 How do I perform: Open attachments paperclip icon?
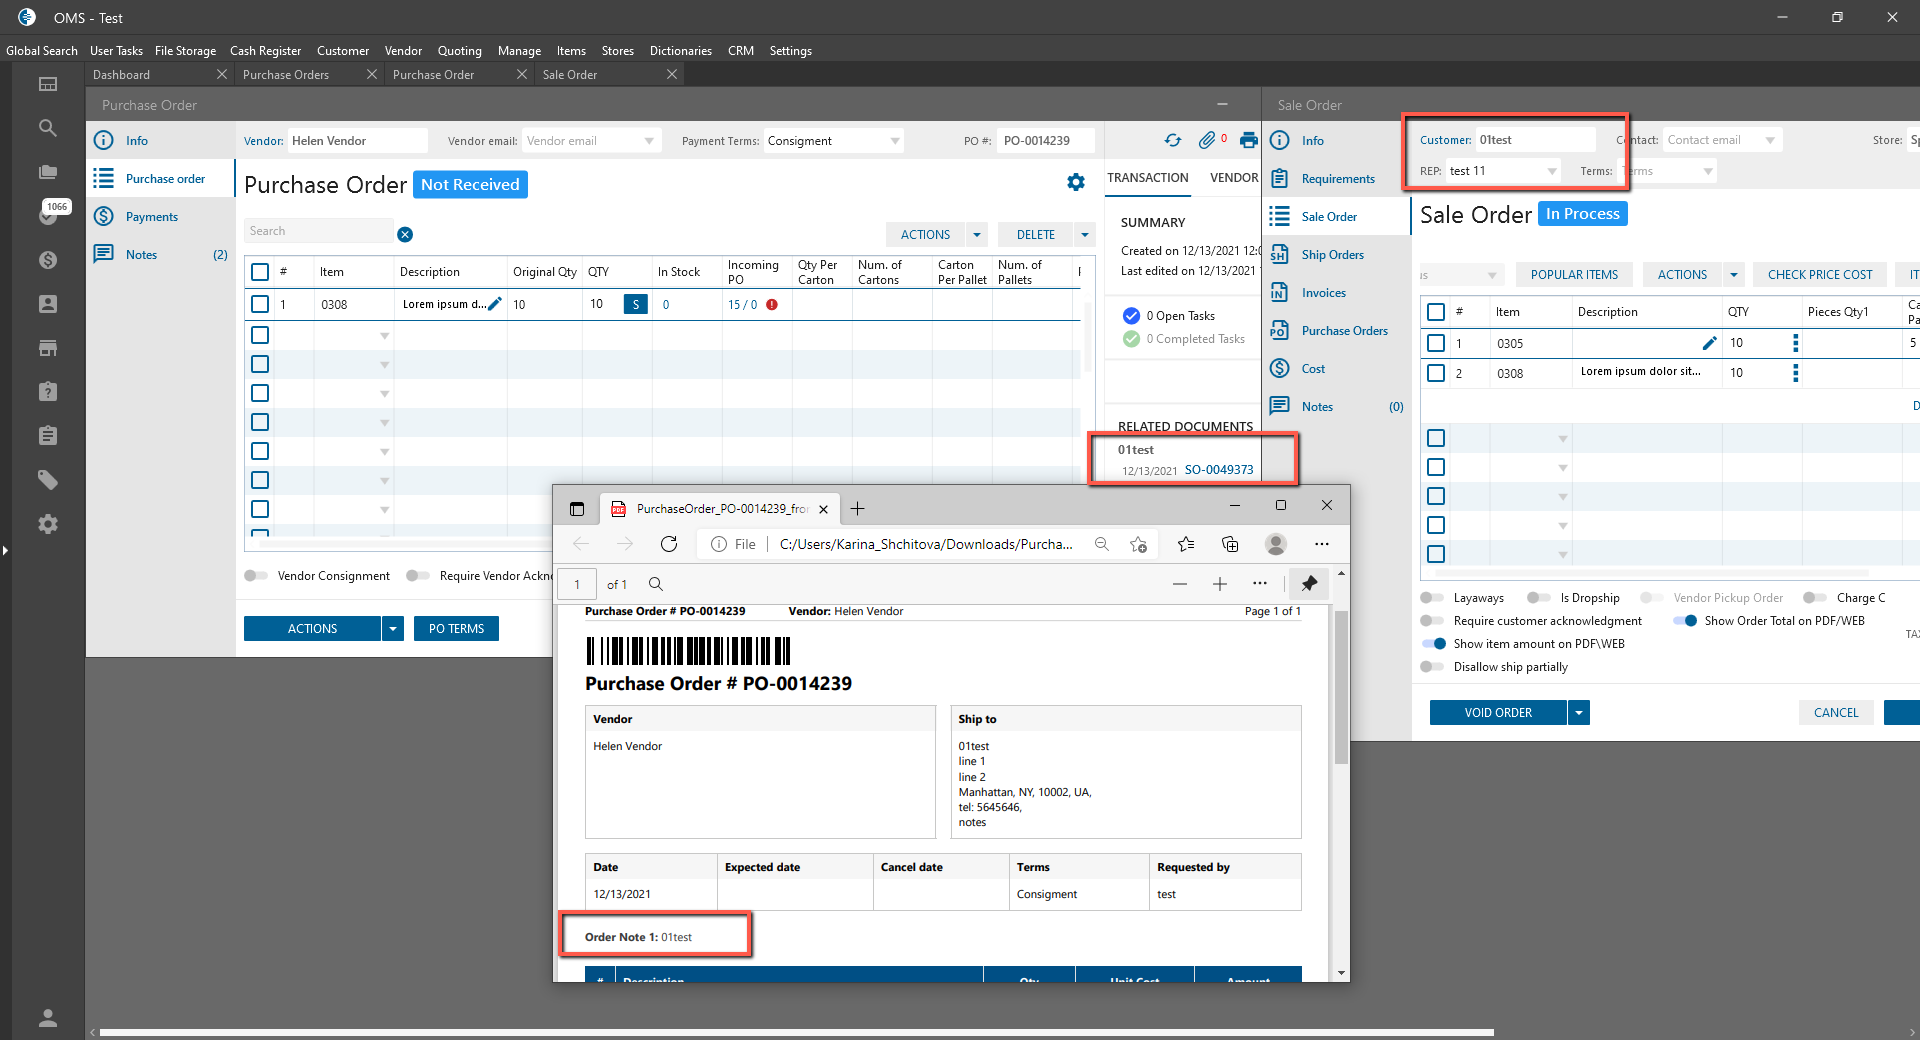pos(1208,141)
